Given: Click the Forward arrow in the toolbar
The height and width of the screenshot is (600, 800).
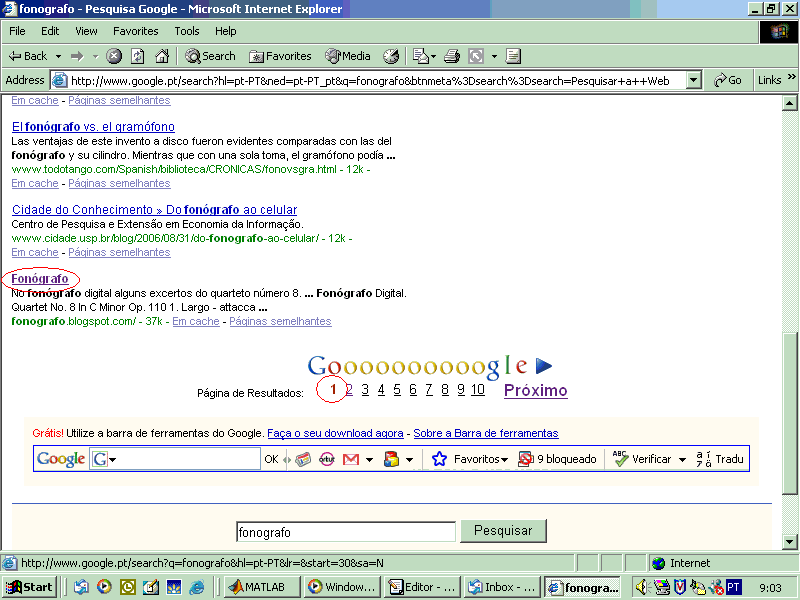Looking at the screenshot, I should (x=77, y=56).
